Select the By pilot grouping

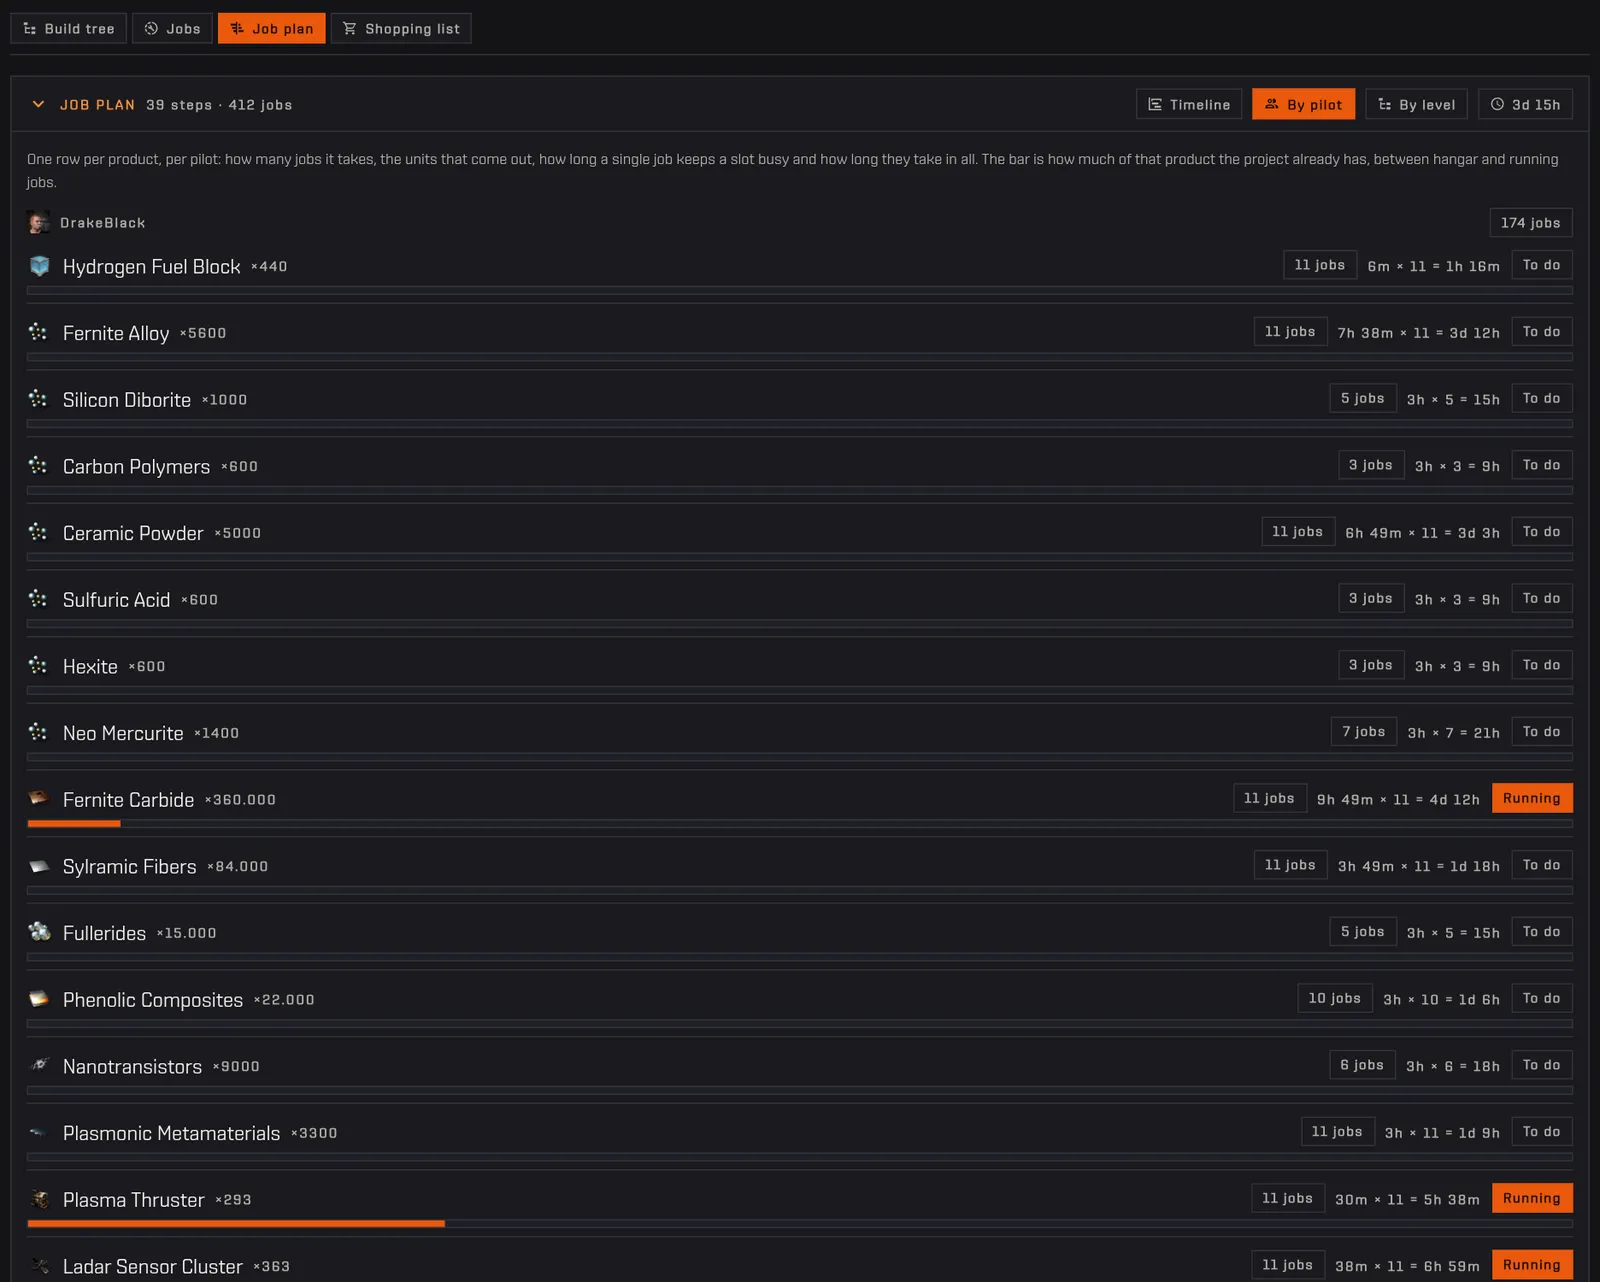[x=1303, y=104]
